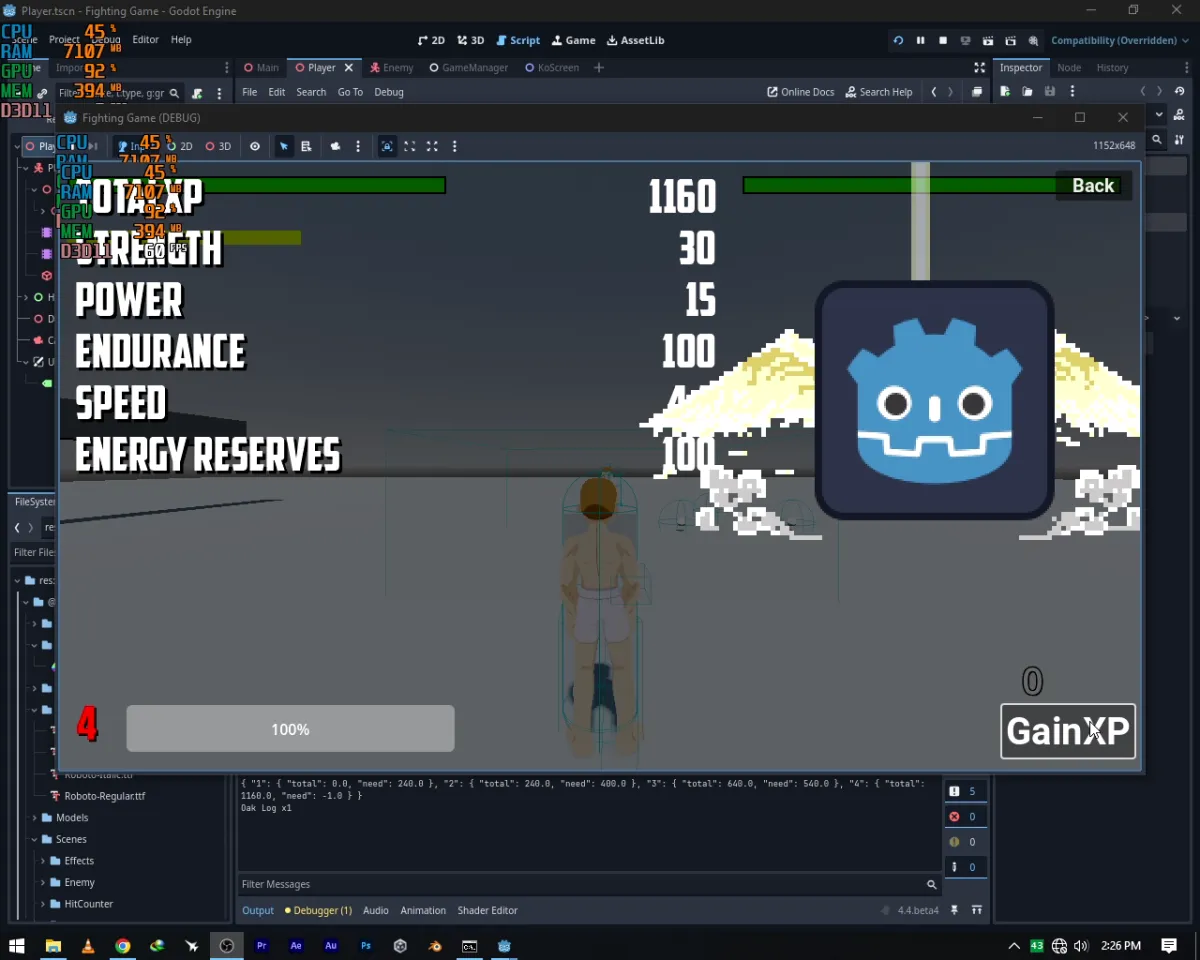This screenshot has height=960, width=1200.
Task: Toggle camera override in game view
Action: [335, 146]
